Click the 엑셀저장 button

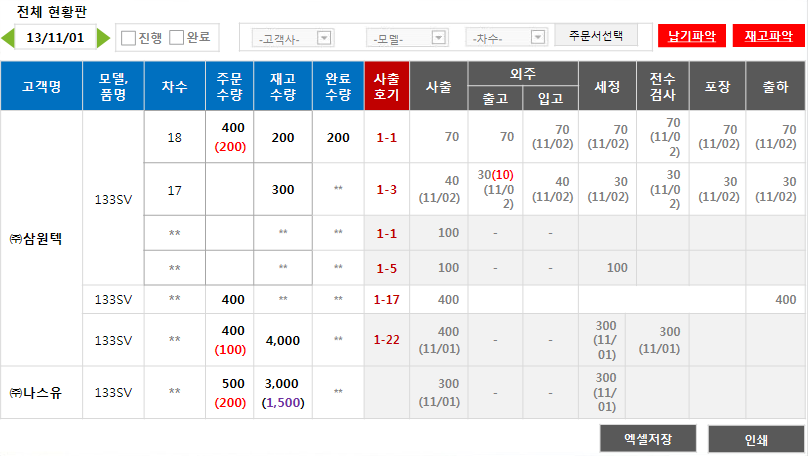tap(647, 439)
